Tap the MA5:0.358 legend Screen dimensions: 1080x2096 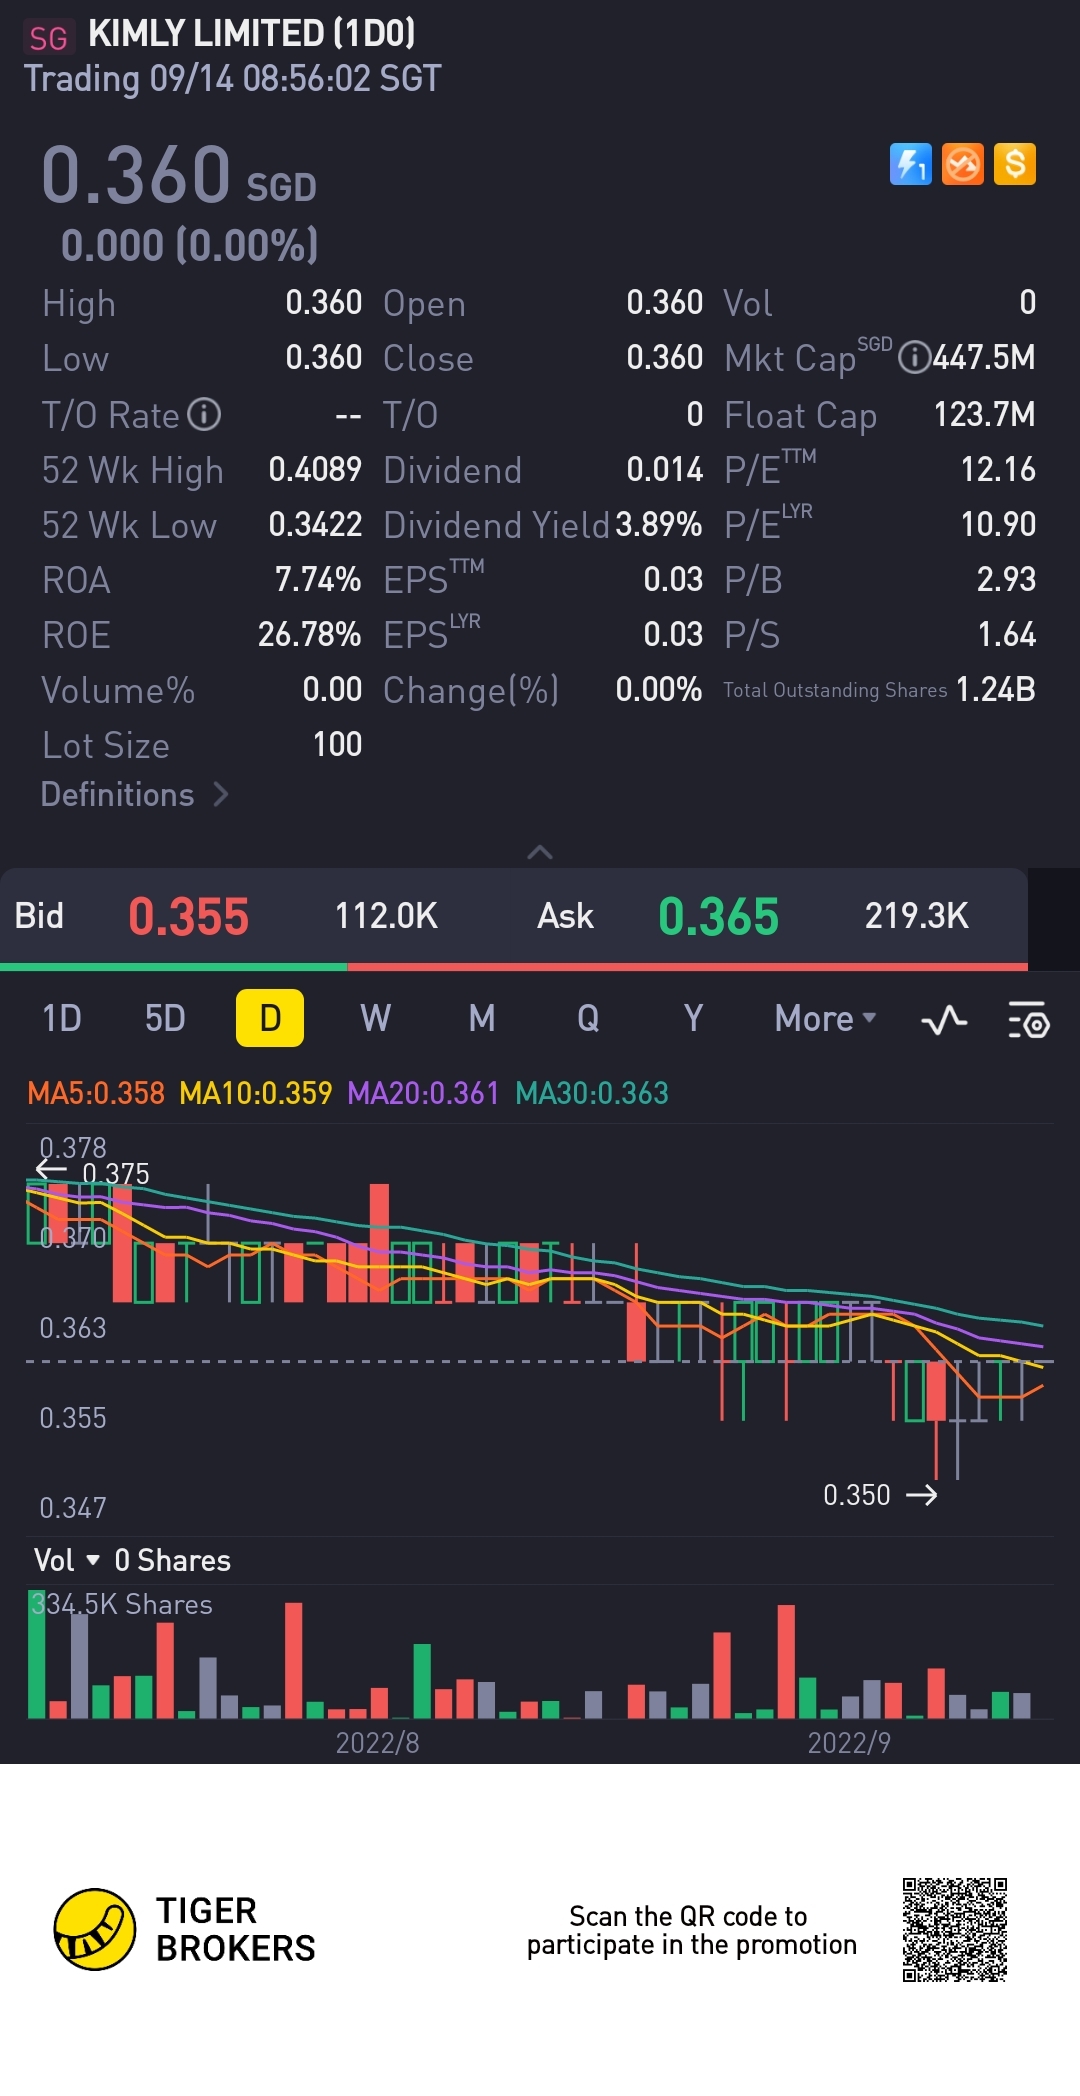96,1093
